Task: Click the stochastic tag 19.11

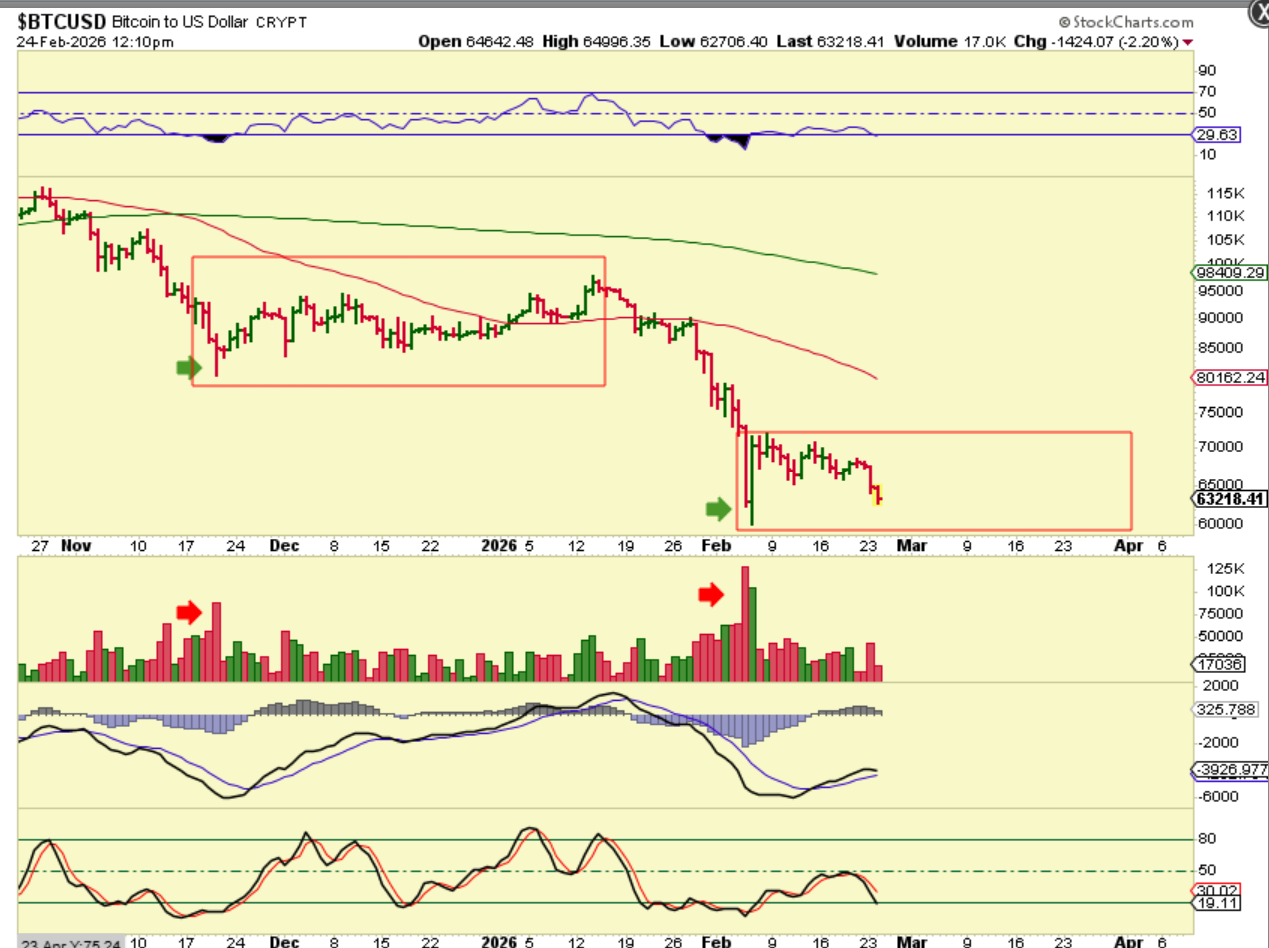Action: (x=1216, y=903)
